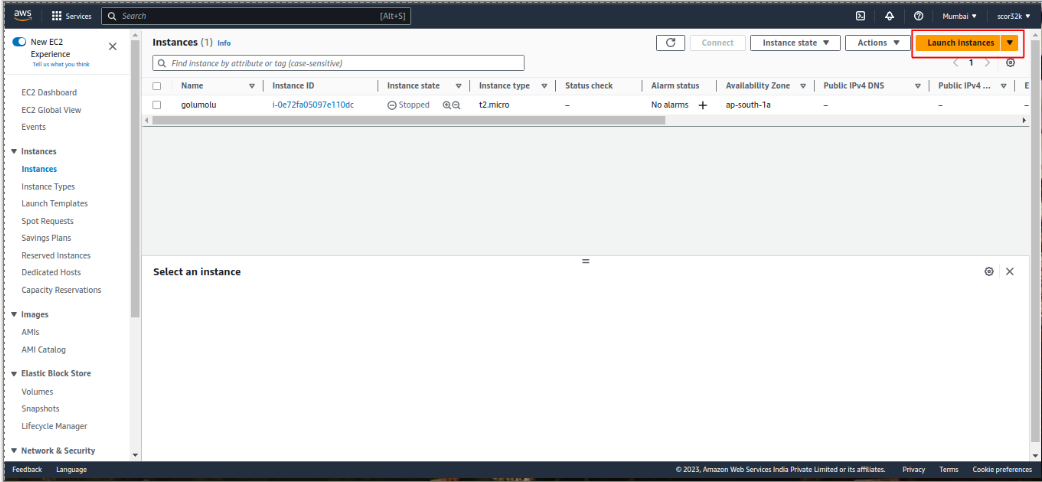The image size is (1042, 482).
Task: Open the Services grid menu
Action: (x=72, y=16)
